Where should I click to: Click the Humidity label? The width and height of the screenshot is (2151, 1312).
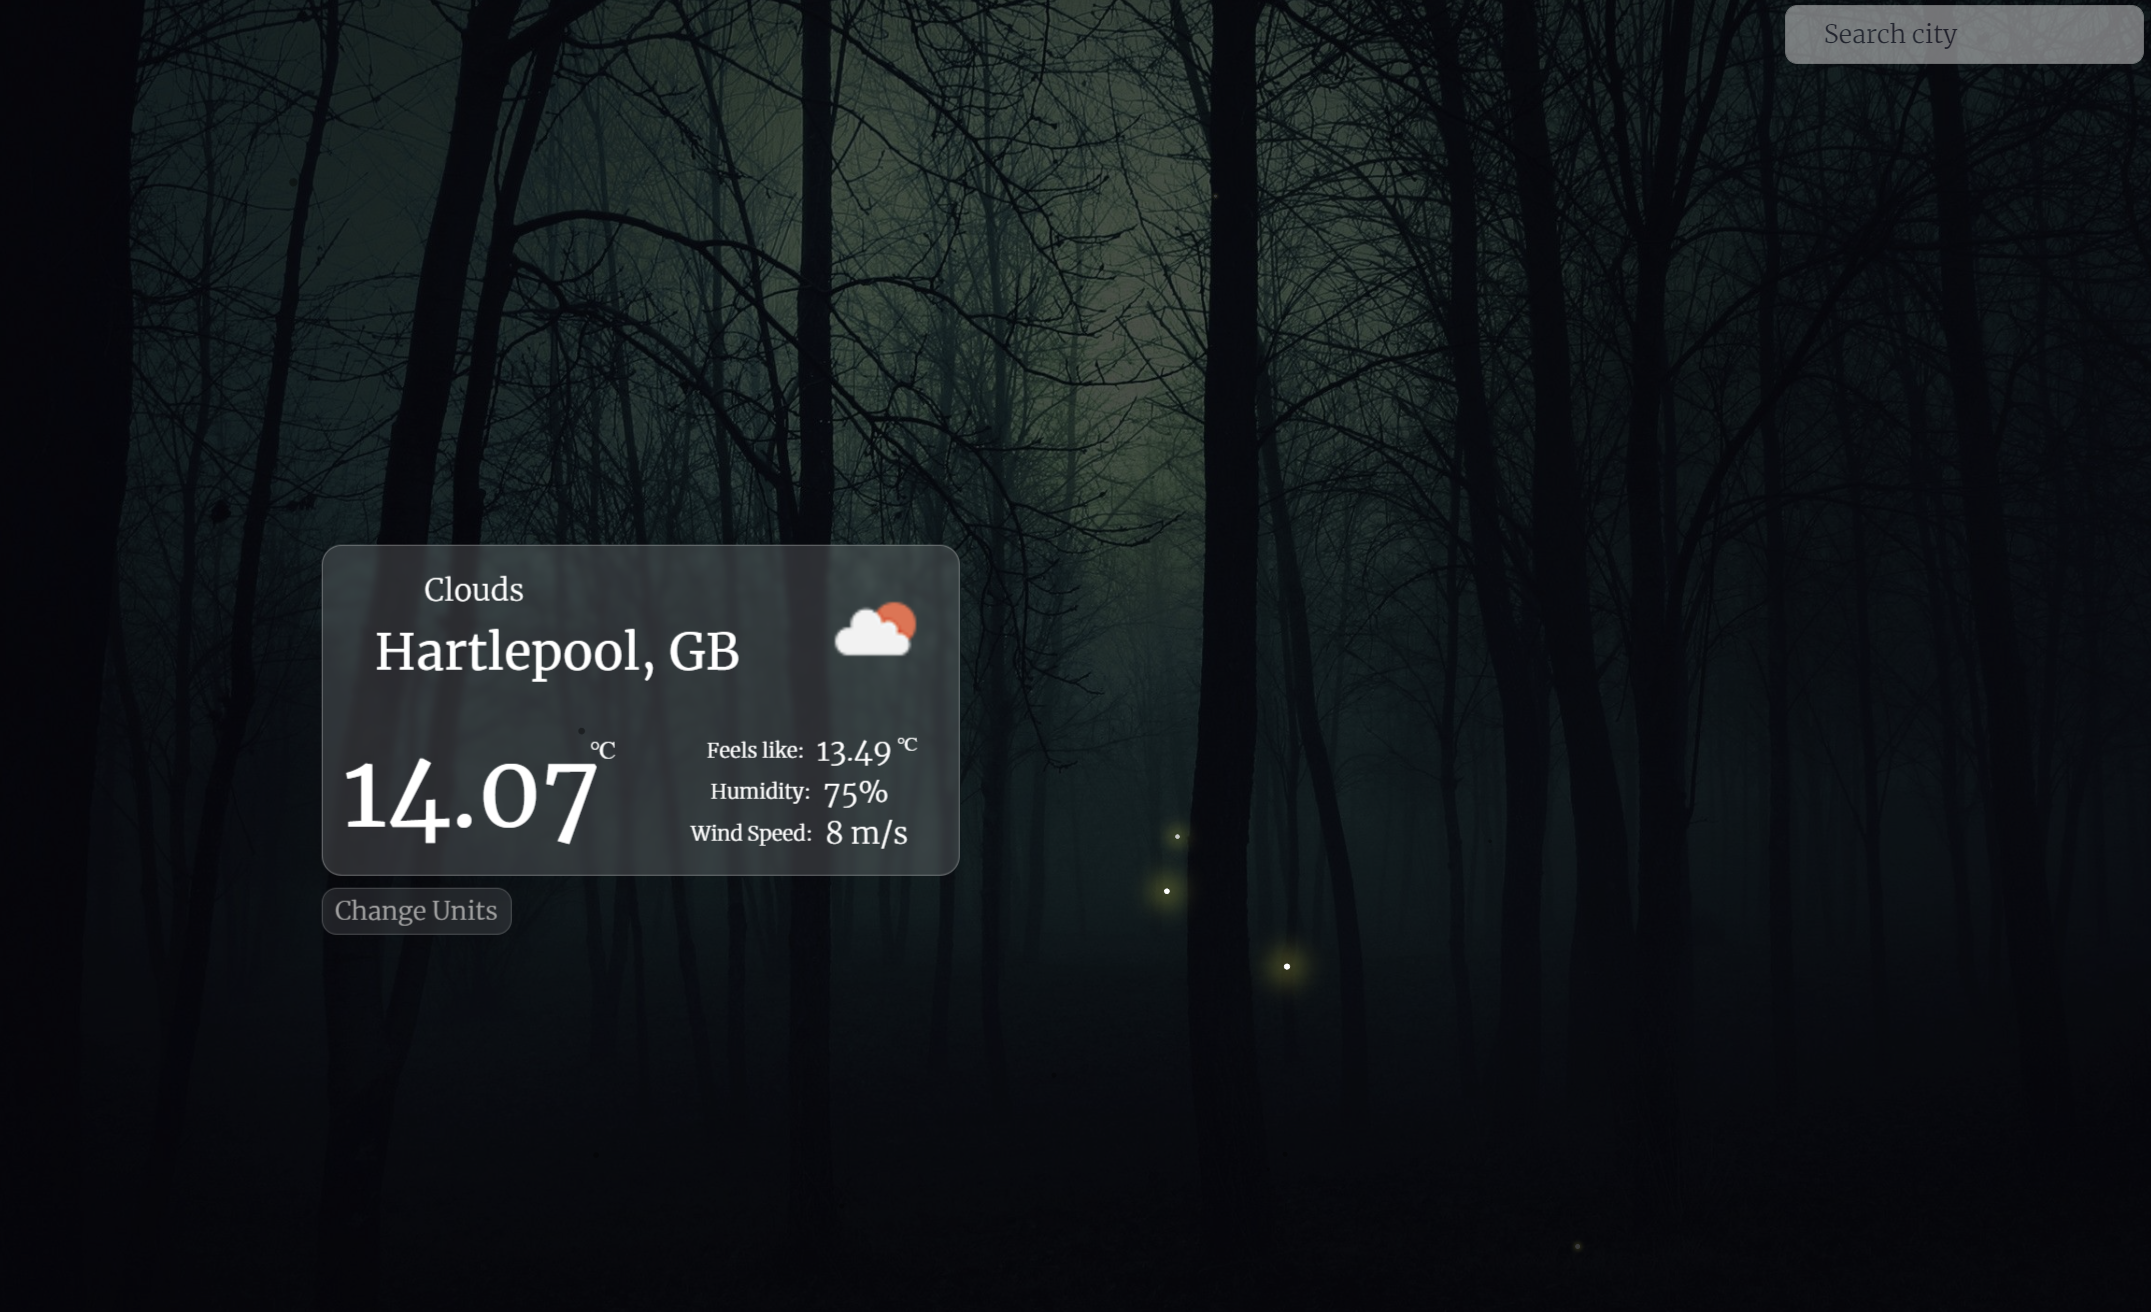tap(759, 792)
